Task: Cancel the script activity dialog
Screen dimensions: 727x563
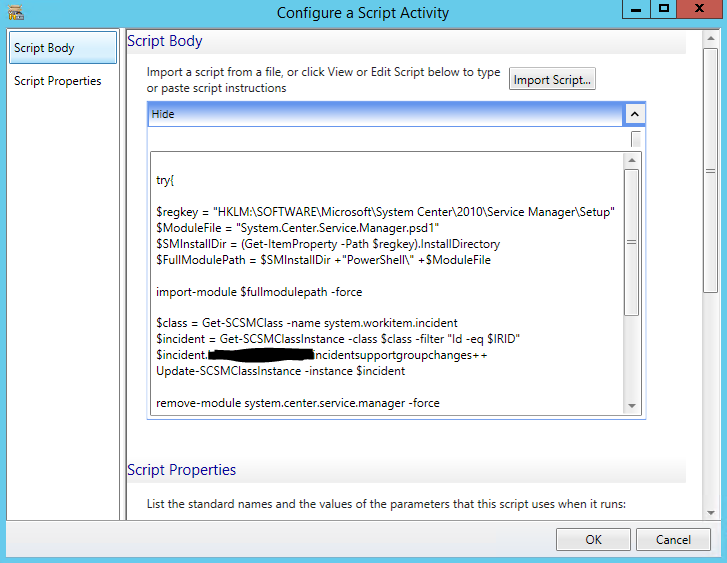Action: pos(673,539)
